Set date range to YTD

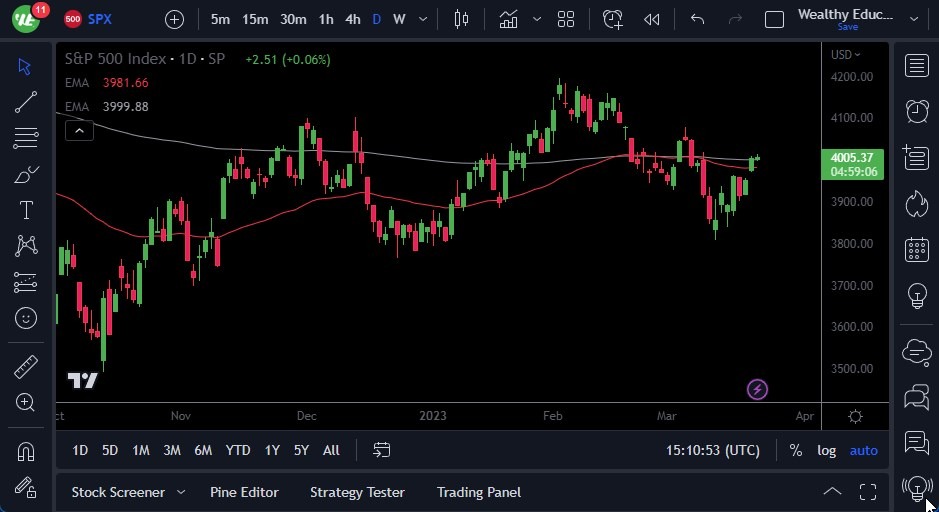(x=238, y=450)
